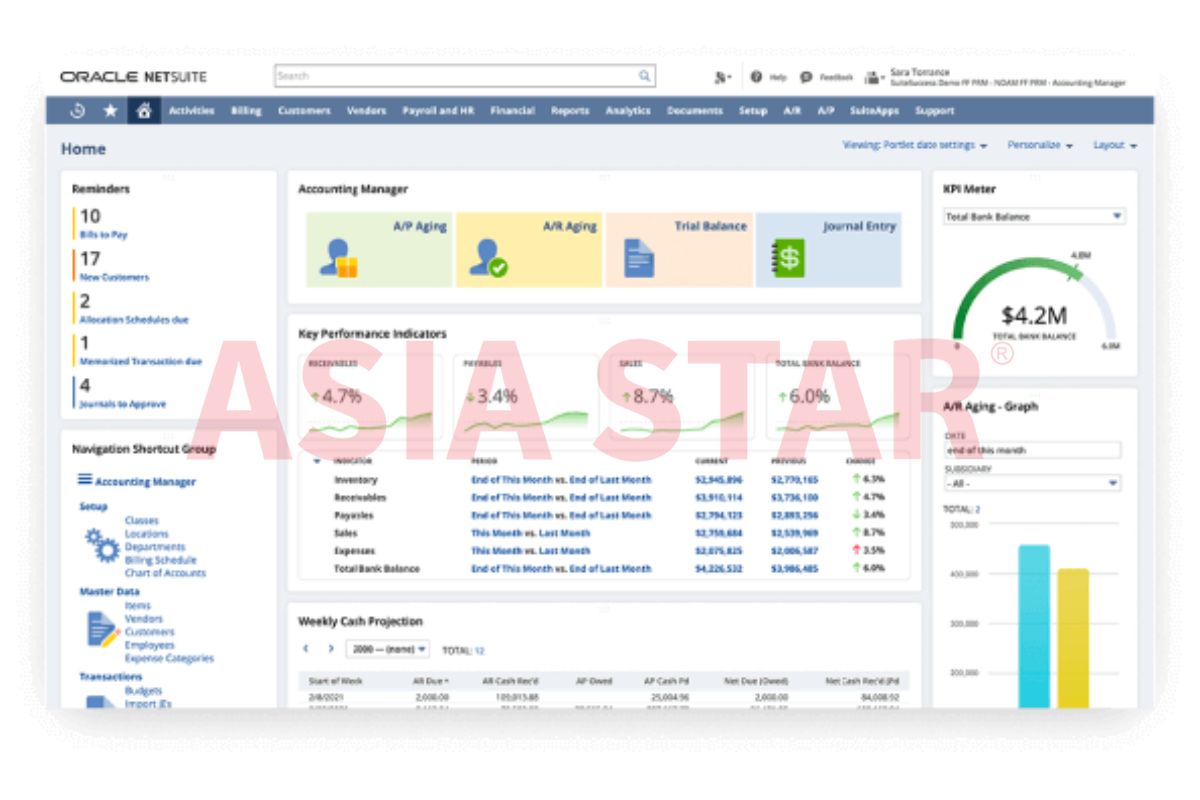
Task: Open the Personalize dropdown
Action: click(1040, 145)
